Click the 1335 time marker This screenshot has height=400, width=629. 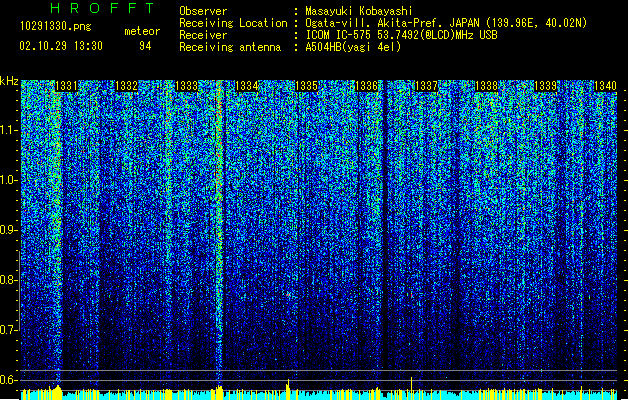coord(306,86)
